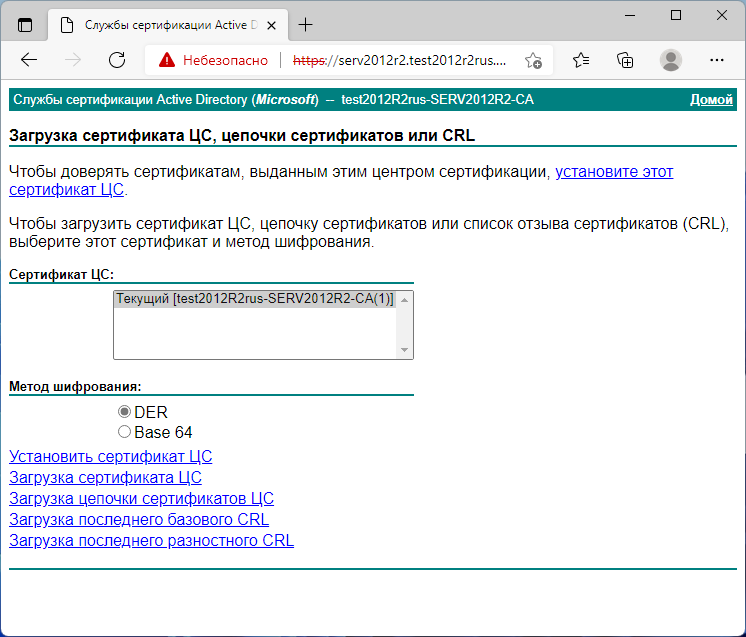Close the Службы сертификации Active Directory tab

pyautogui.click(x=271, y=25)
